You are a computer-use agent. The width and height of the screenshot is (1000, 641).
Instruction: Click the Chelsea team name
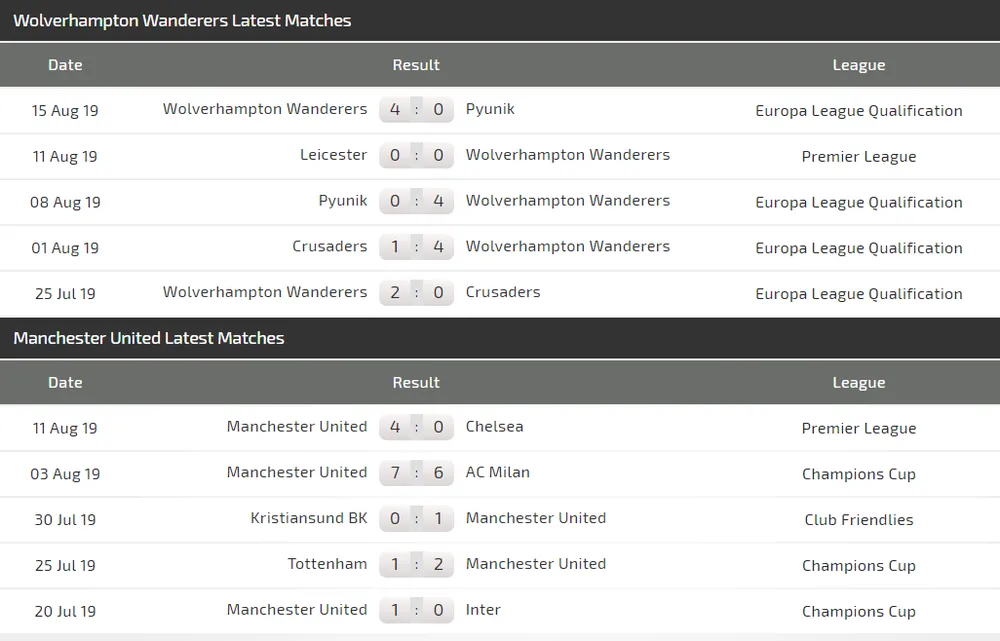click(494, 427)
